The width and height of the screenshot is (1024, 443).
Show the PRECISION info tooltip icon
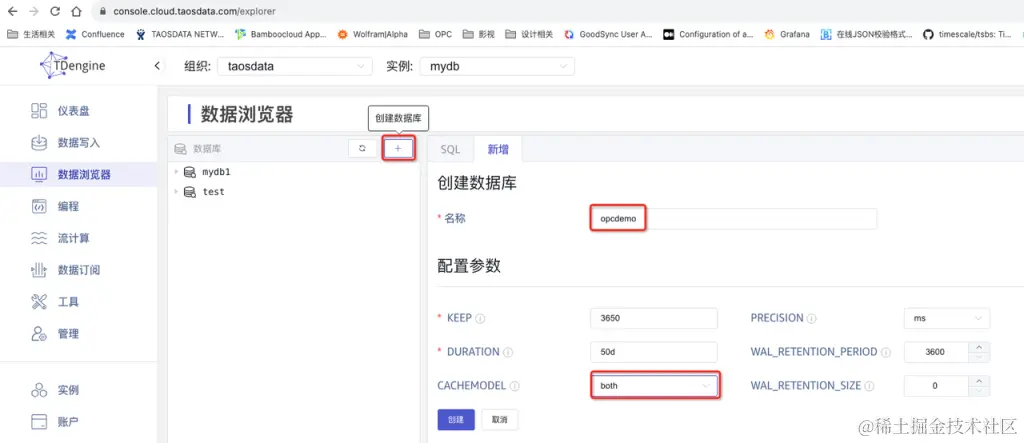tap(812, 319)
